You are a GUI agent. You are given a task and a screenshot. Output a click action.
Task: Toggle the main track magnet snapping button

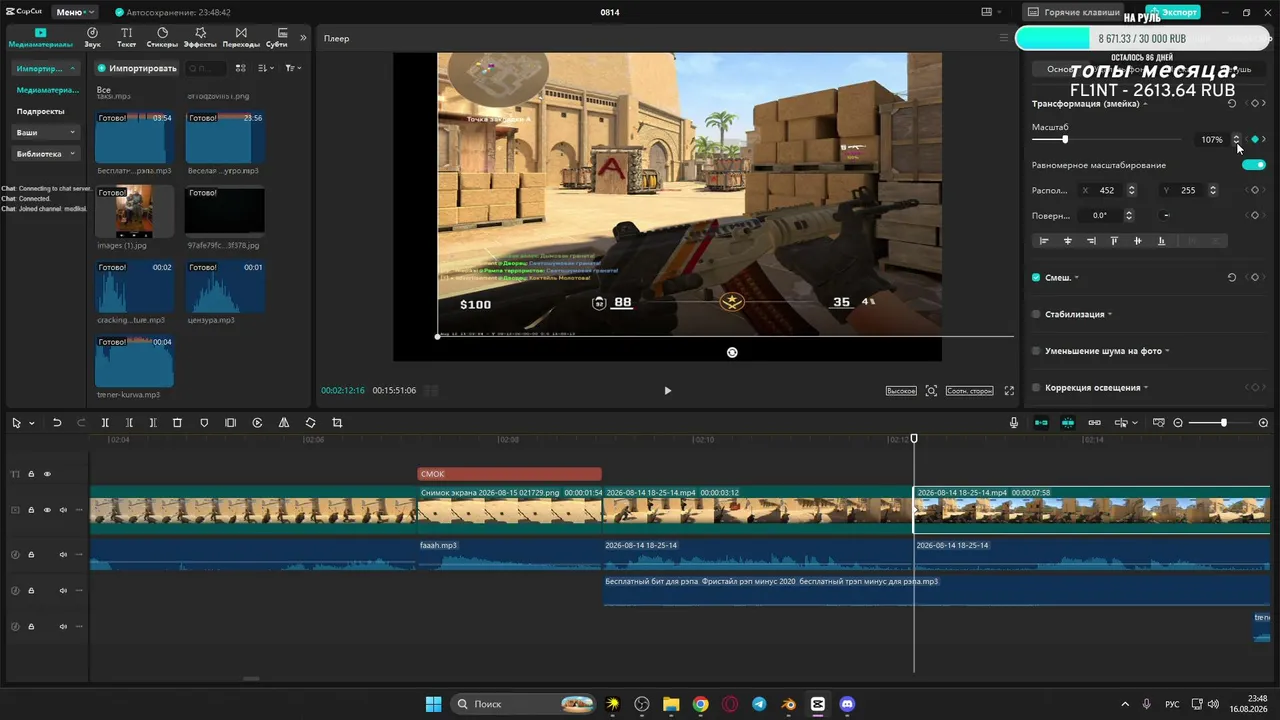(1041, 423)
